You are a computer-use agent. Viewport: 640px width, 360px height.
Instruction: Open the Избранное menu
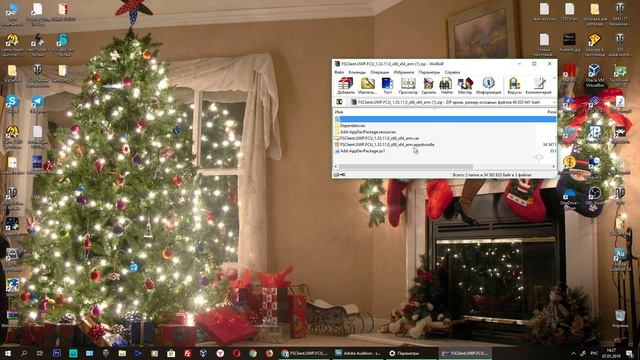[404, 72]
